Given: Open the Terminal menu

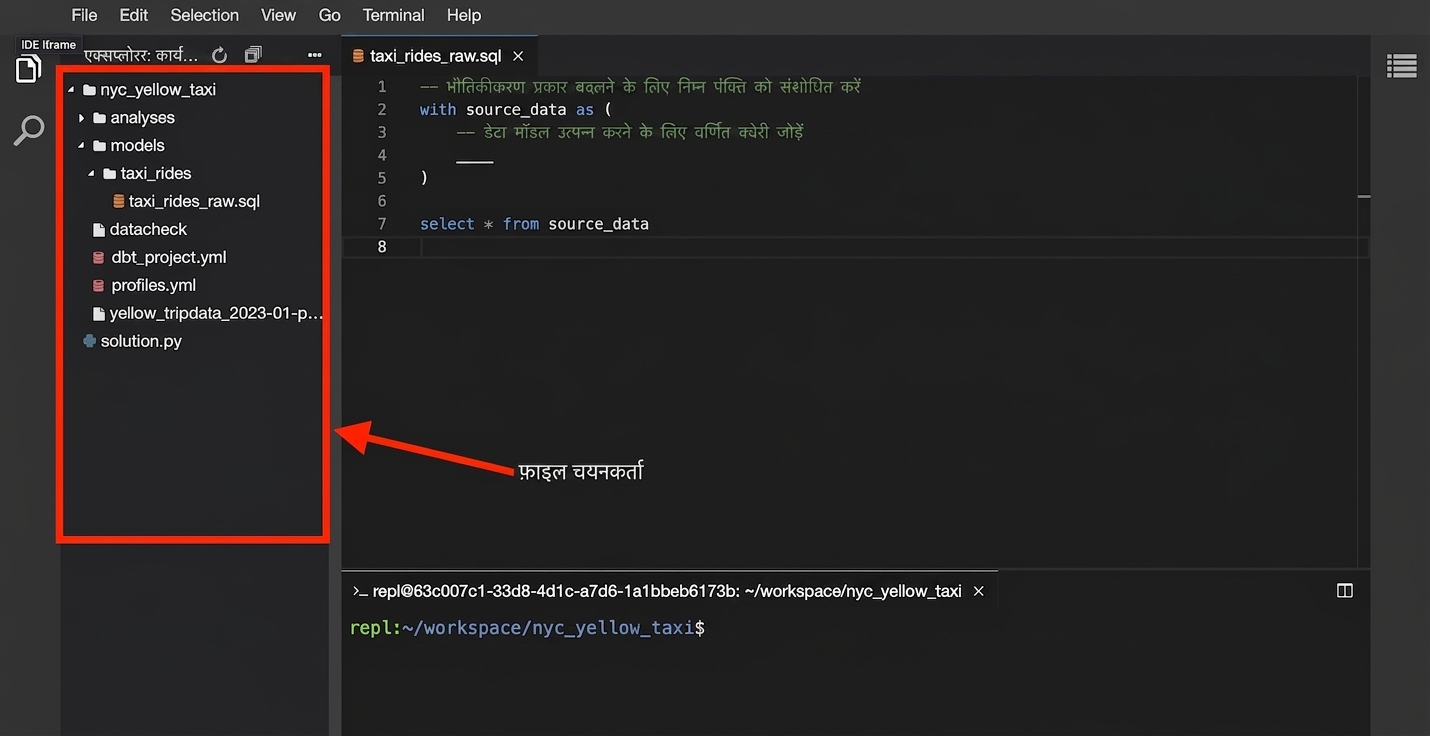Looking at the screenshot, I should (x=393, y=15).
